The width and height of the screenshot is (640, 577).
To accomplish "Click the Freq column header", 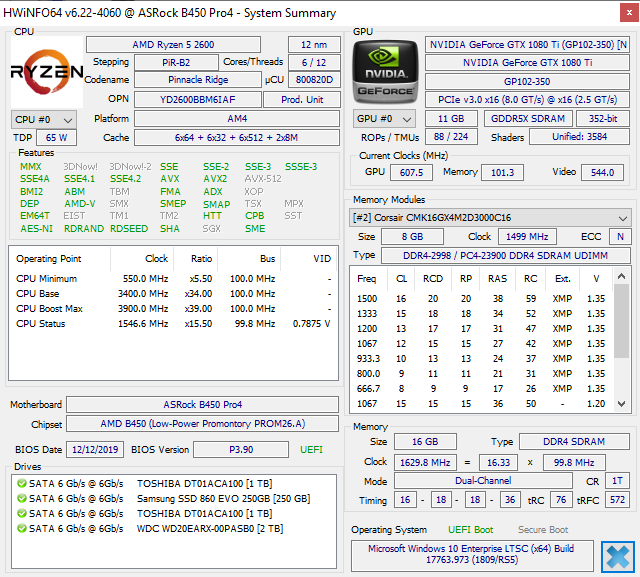I will (367, 279).
